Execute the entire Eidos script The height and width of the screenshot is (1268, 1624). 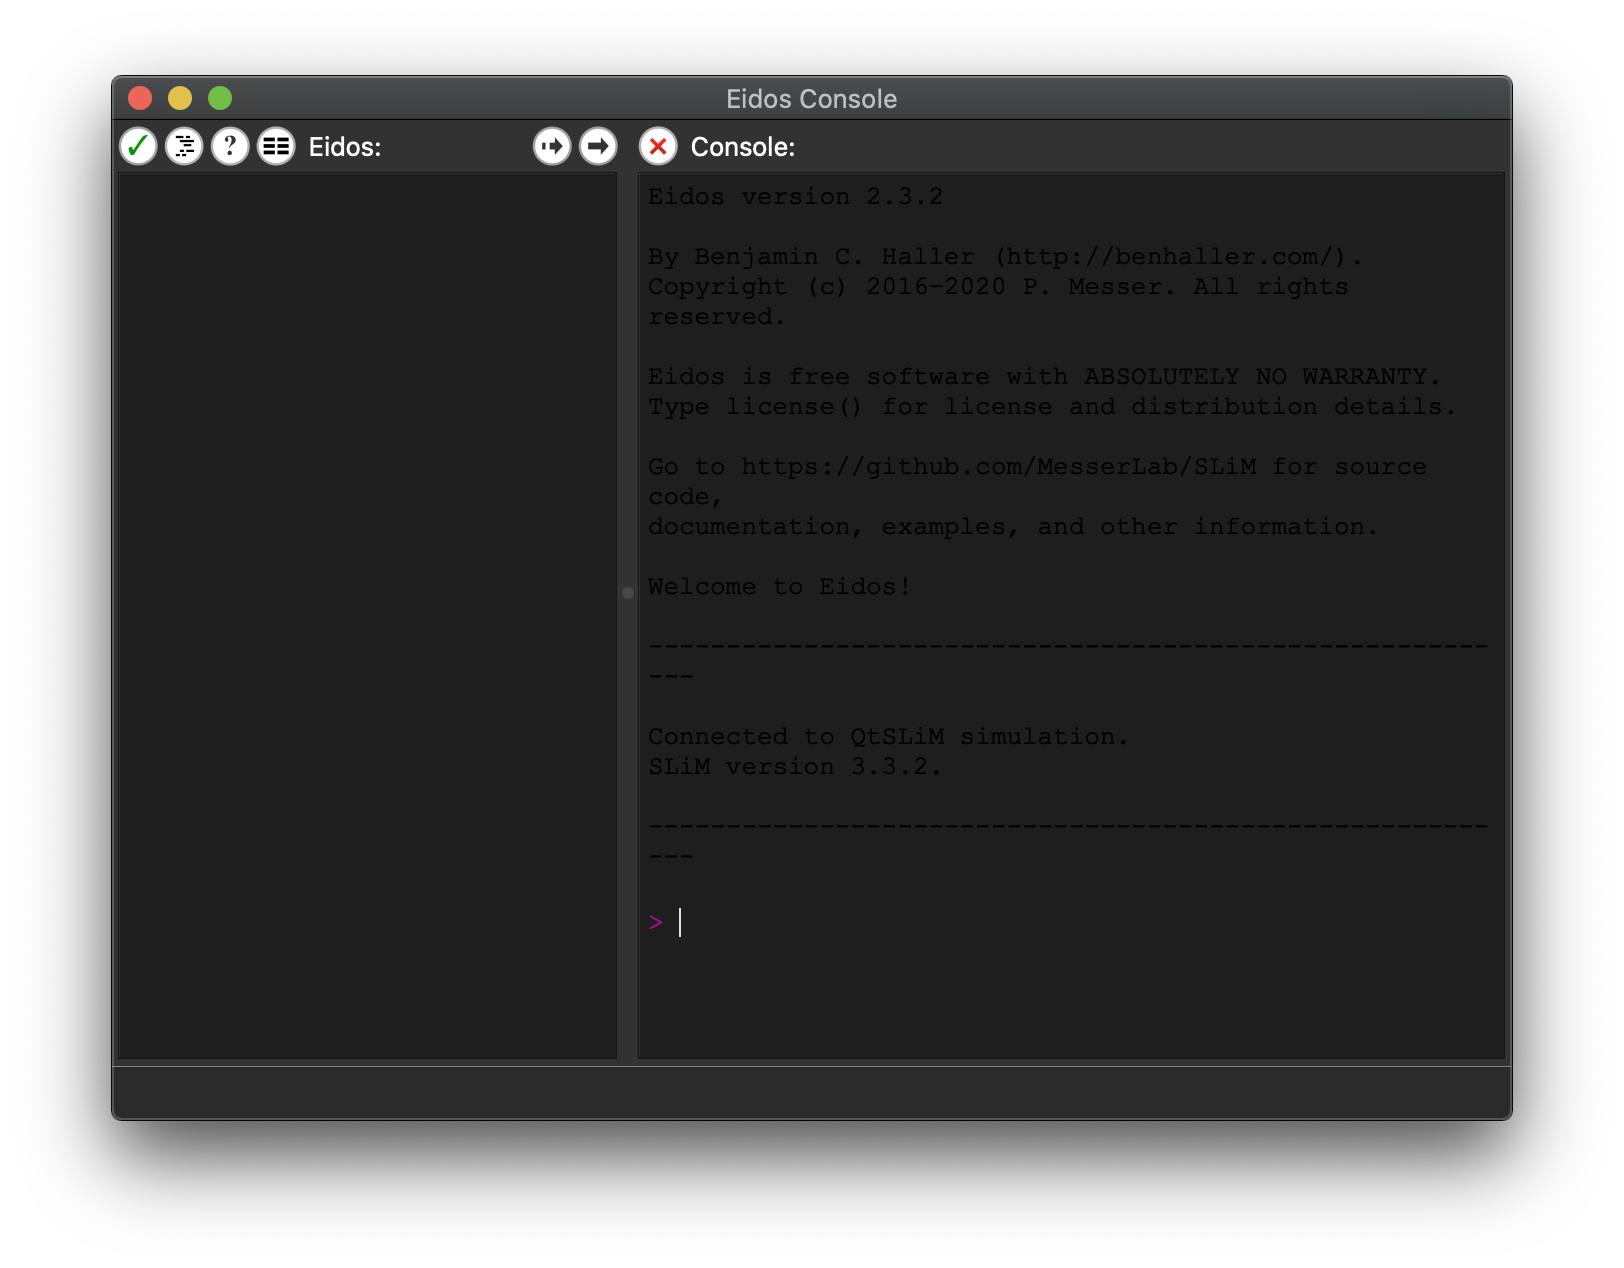597,146
